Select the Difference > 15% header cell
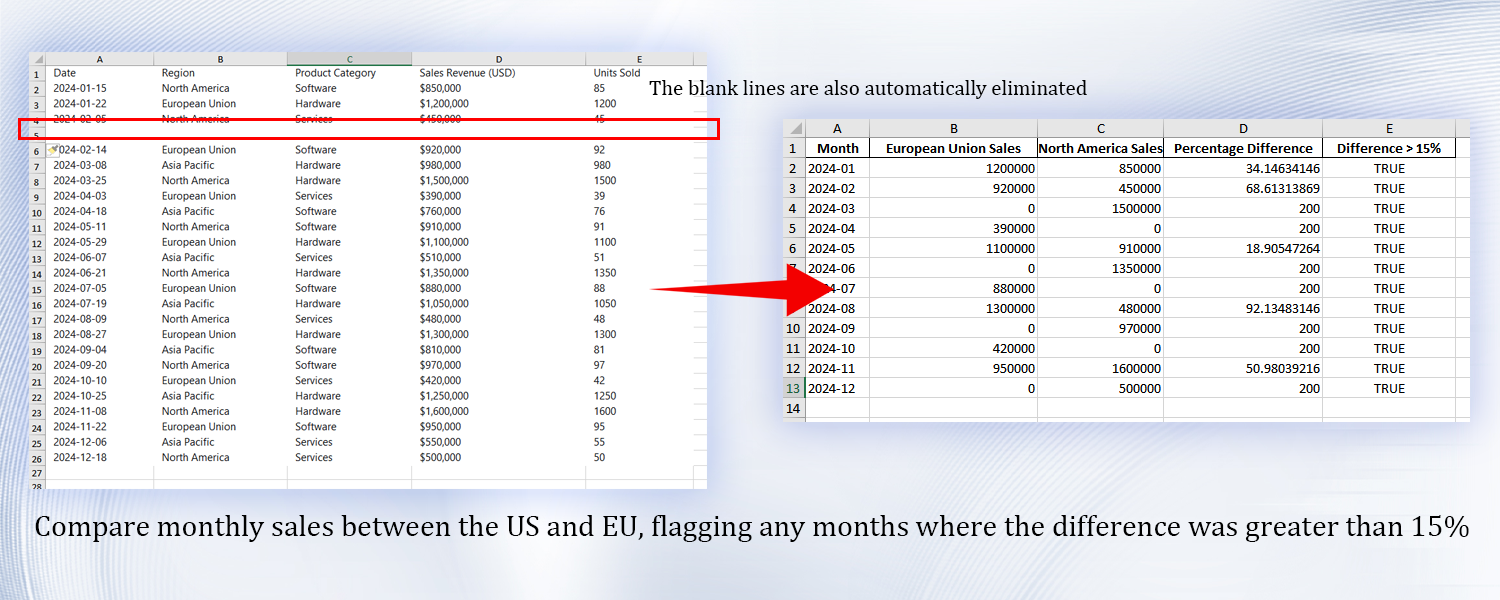 pos(1388,148)
